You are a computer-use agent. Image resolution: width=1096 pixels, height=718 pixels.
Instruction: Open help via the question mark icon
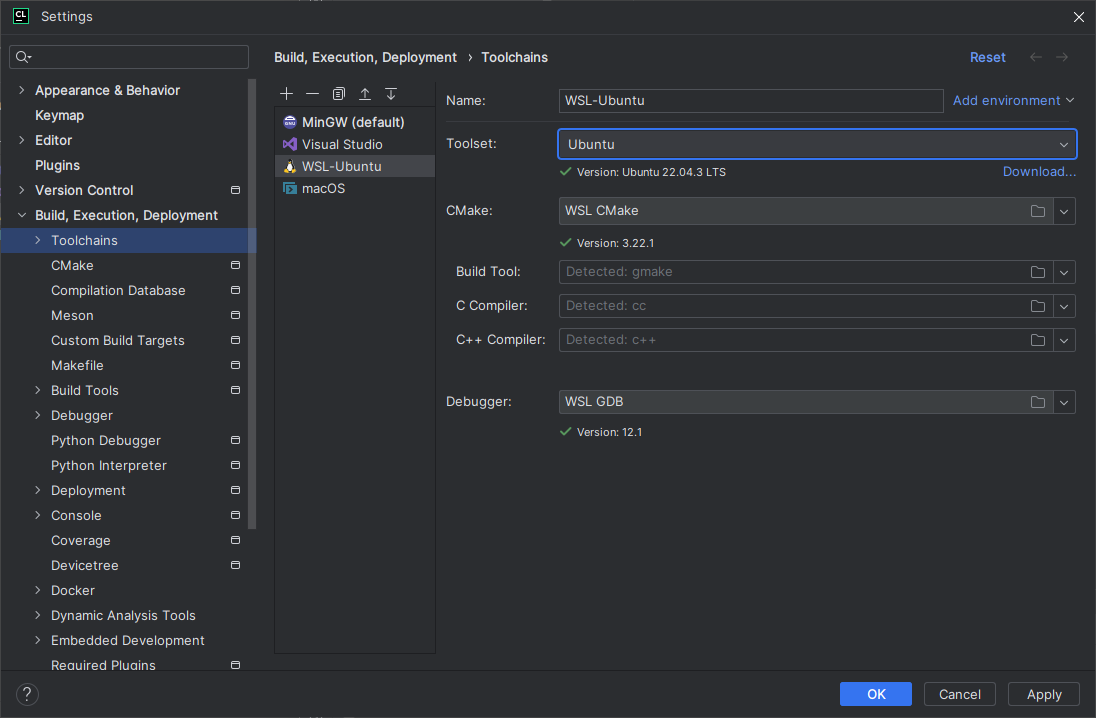pyautogui.click(x=26, y=694)
